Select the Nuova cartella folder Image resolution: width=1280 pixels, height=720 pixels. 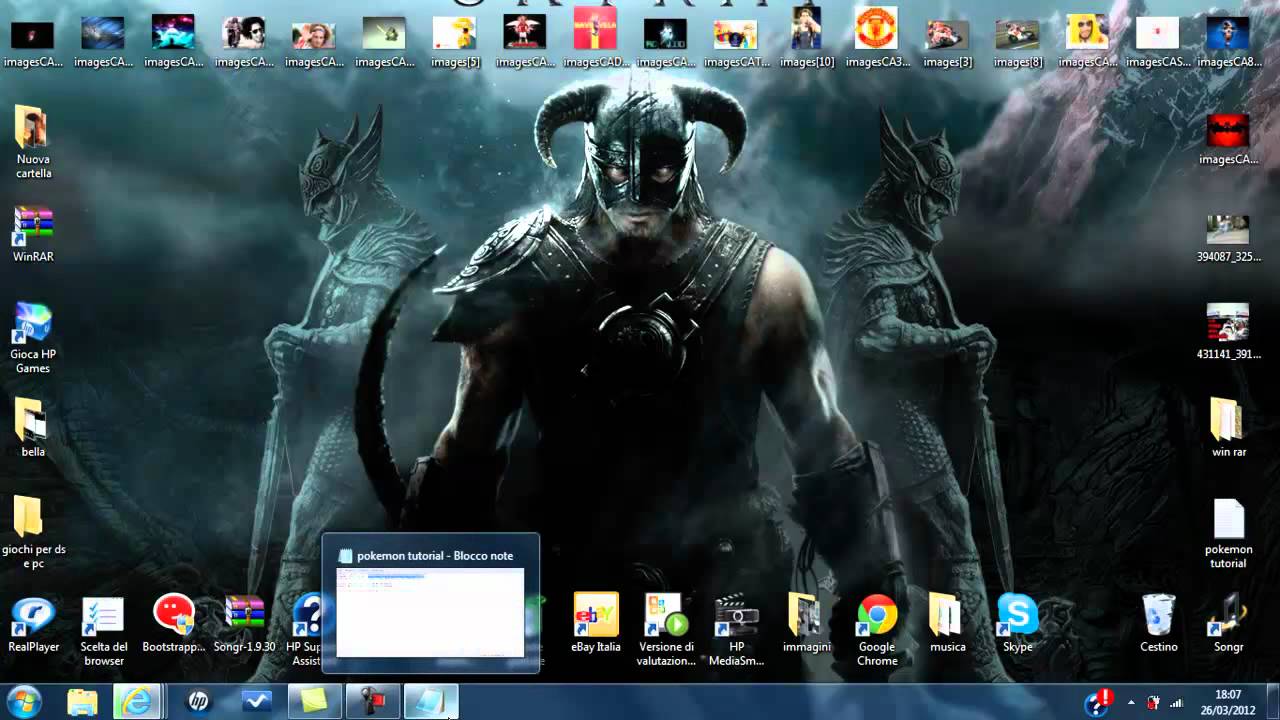pos(33,142)
